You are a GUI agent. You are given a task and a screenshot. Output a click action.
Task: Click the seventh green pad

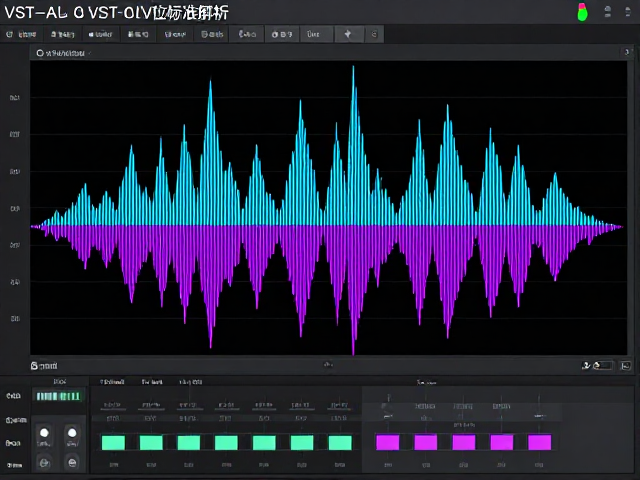coord(340,442)
